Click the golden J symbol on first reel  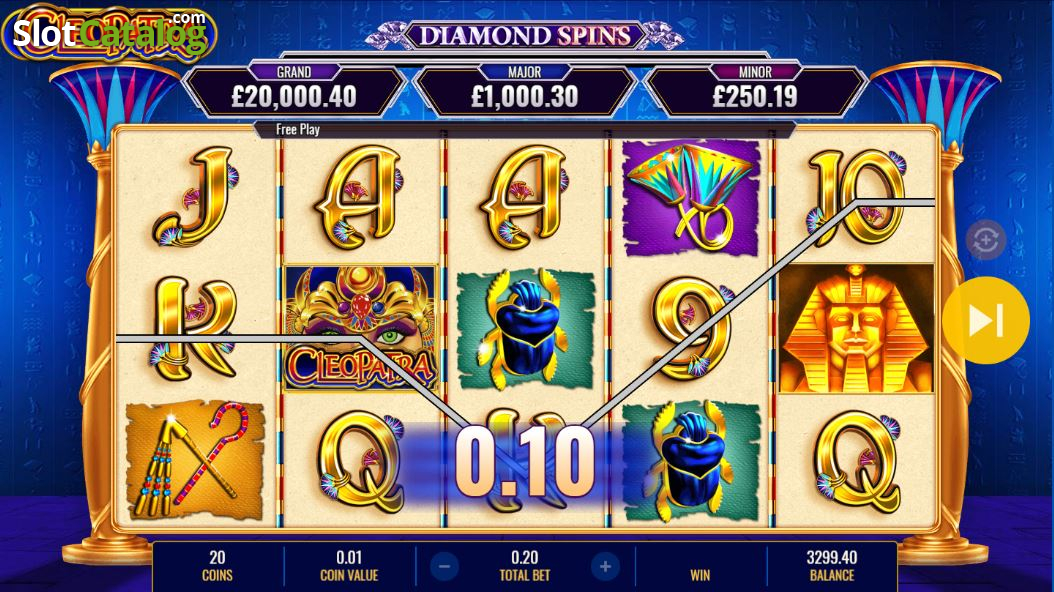pos(196,196)
